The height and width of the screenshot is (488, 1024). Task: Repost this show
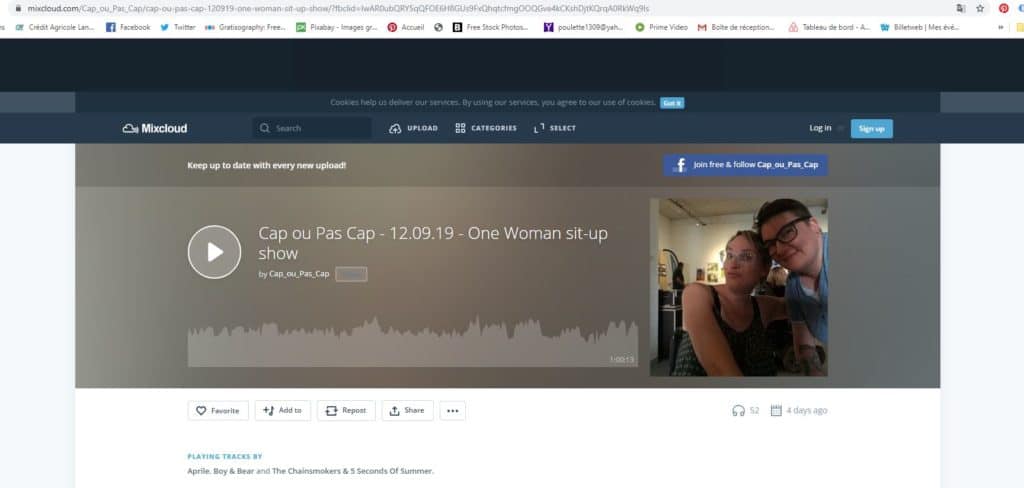pyautogui.click(x=346, y=410)
